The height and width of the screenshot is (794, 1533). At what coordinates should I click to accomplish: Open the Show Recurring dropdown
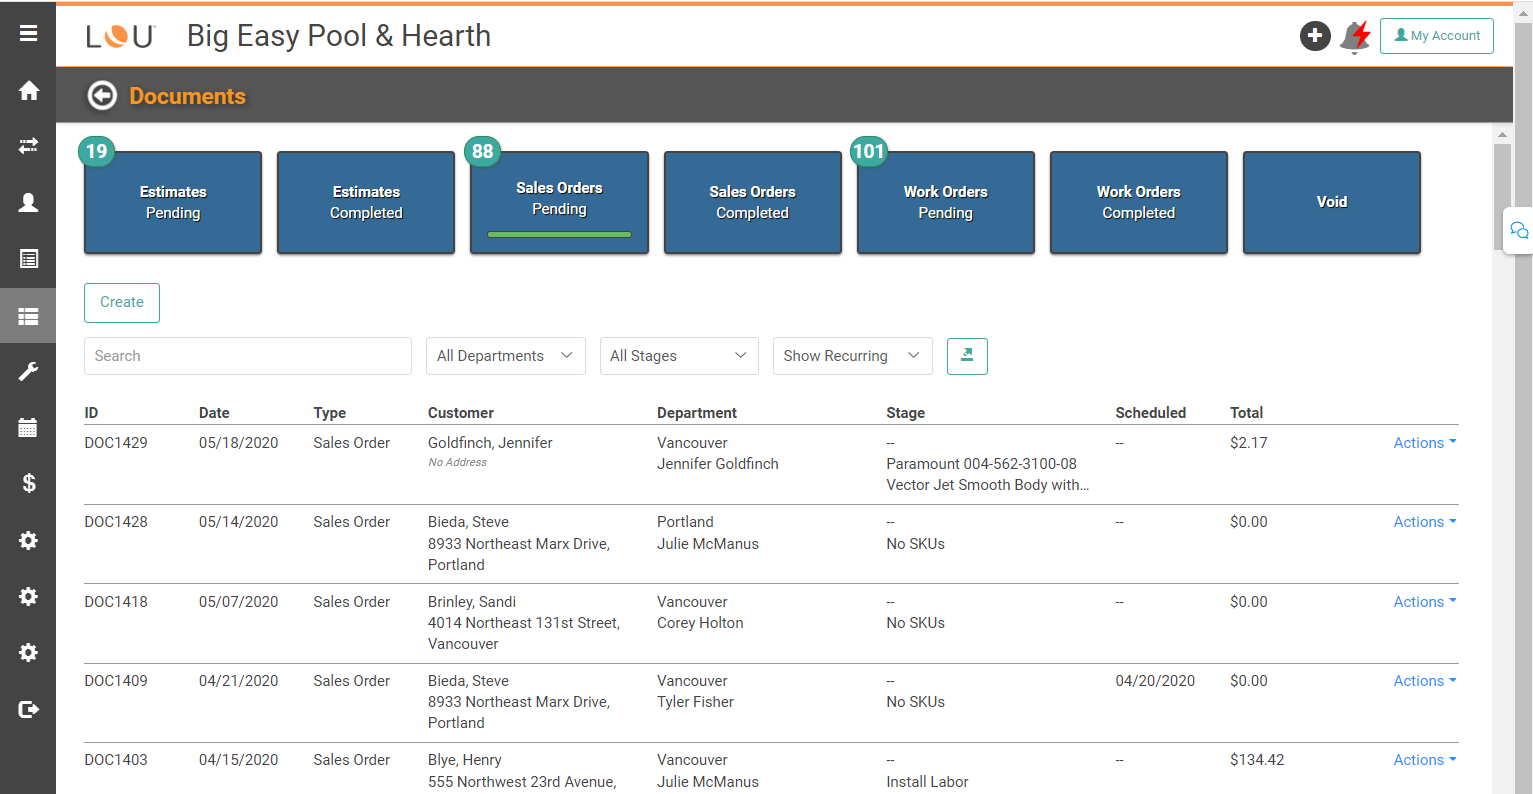tap(852, 356)
